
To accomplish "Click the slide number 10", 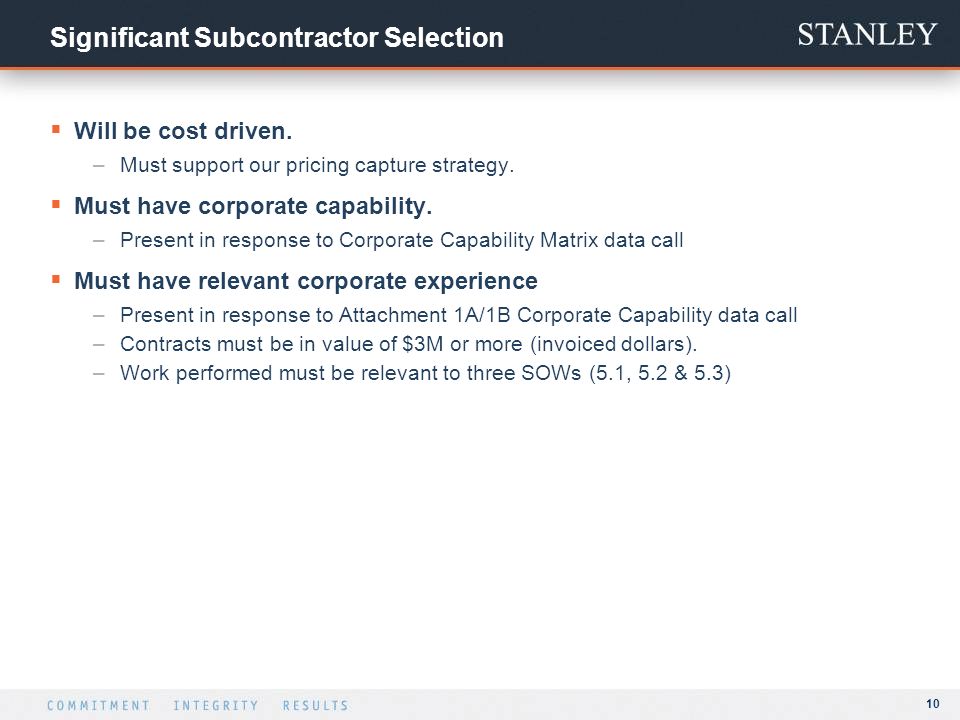I will click(x=932, y=704).
